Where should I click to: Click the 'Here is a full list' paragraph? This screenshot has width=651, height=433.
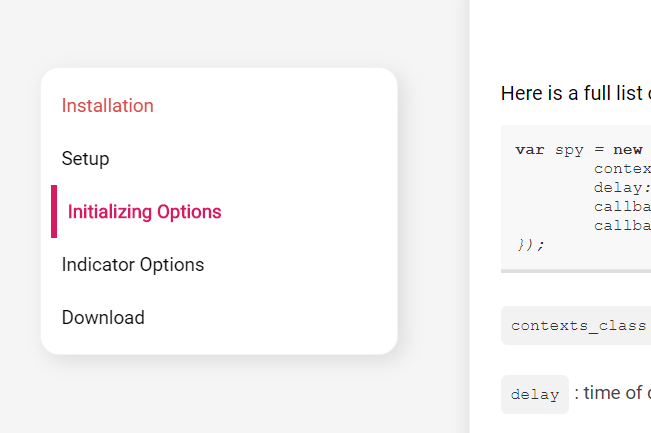[576, 93]
